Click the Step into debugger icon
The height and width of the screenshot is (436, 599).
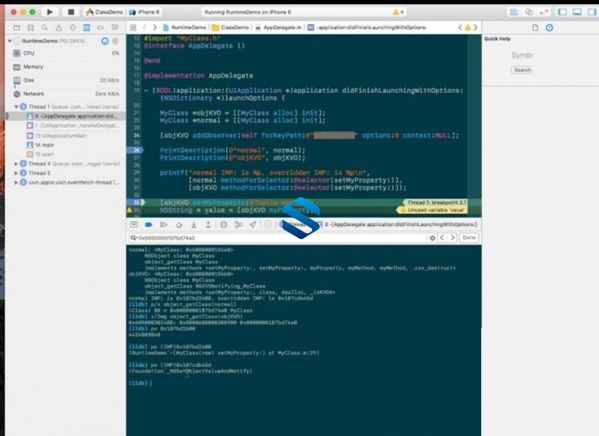(x=194, y=225)
